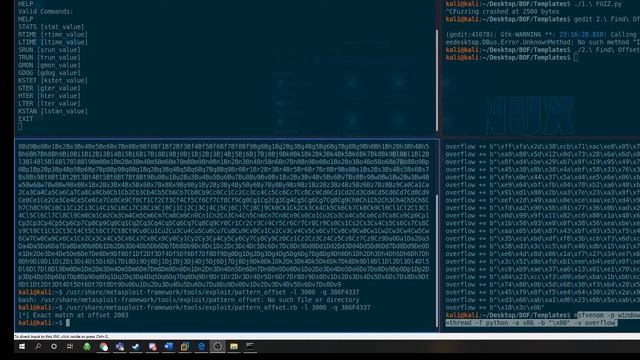The height and width of the screenshot is (360, 640).
Task: Open Task View on the taskbar
Action: [70, 347]
